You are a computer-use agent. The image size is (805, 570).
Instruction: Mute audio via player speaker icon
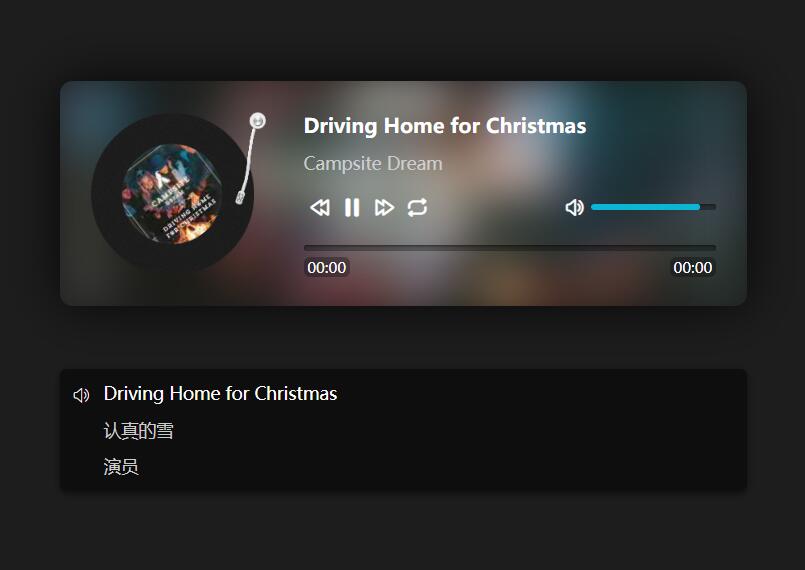[x=574, y=207]
